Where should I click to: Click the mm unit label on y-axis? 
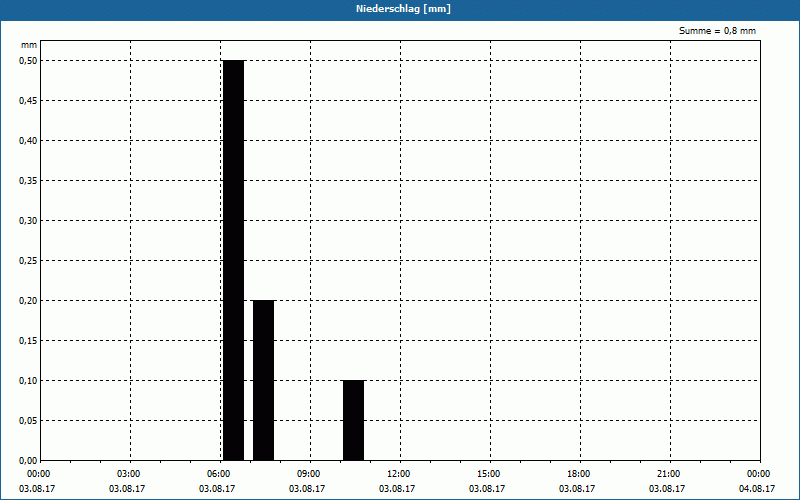(x=29, y=45)
